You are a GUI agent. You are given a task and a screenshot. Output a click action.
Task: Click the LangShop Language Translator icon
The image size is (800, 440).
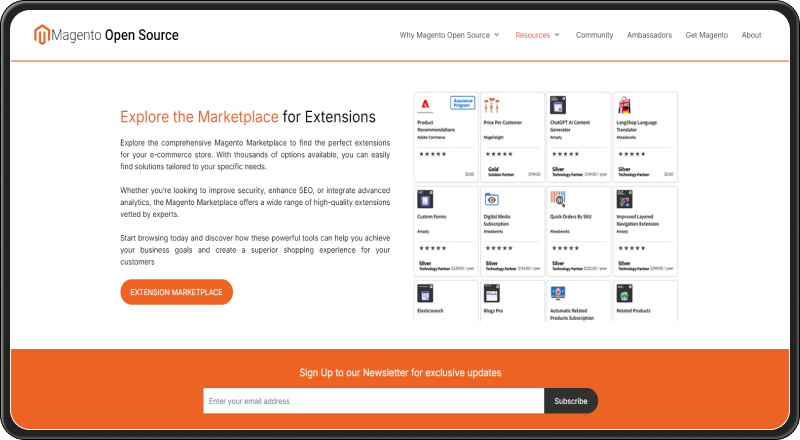[625, 105]
